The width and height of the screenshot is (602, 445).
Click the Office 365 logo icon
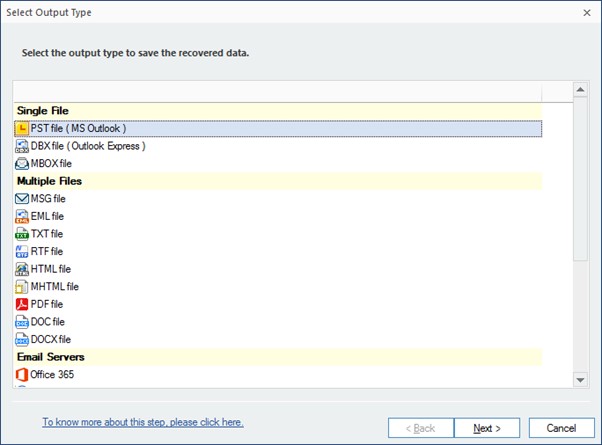click(x=22, y=374)
